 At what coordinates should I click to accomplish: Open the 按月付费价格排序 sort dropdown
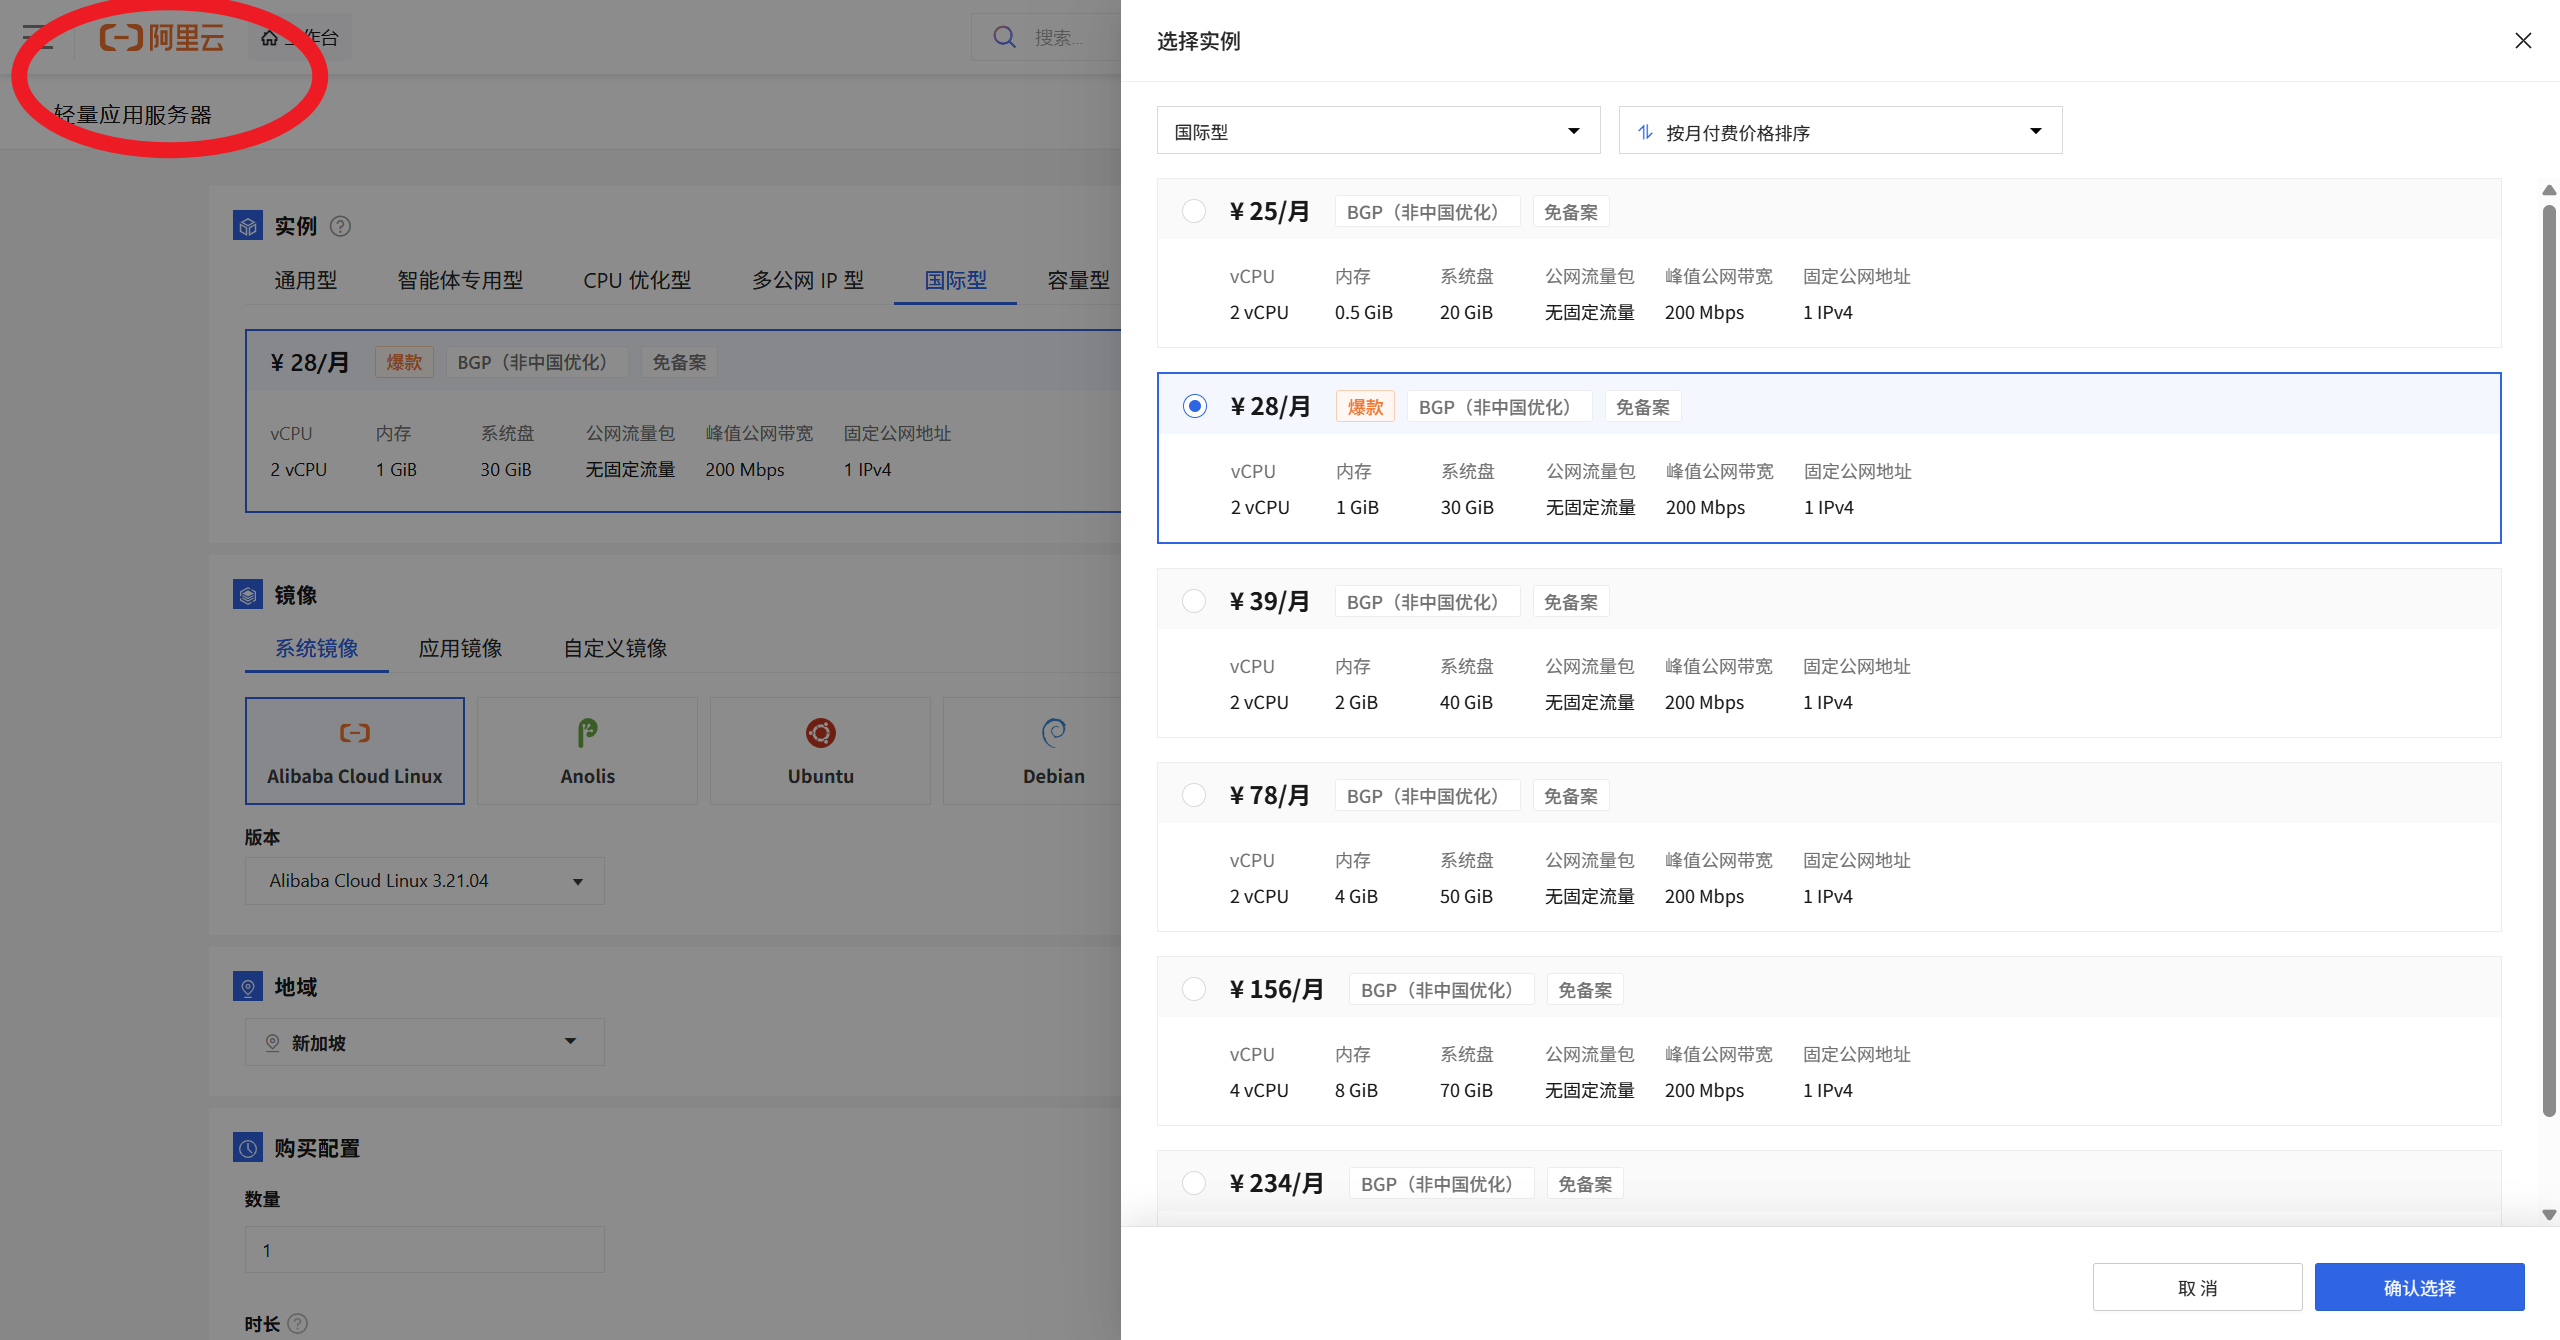click(1841, 131)
